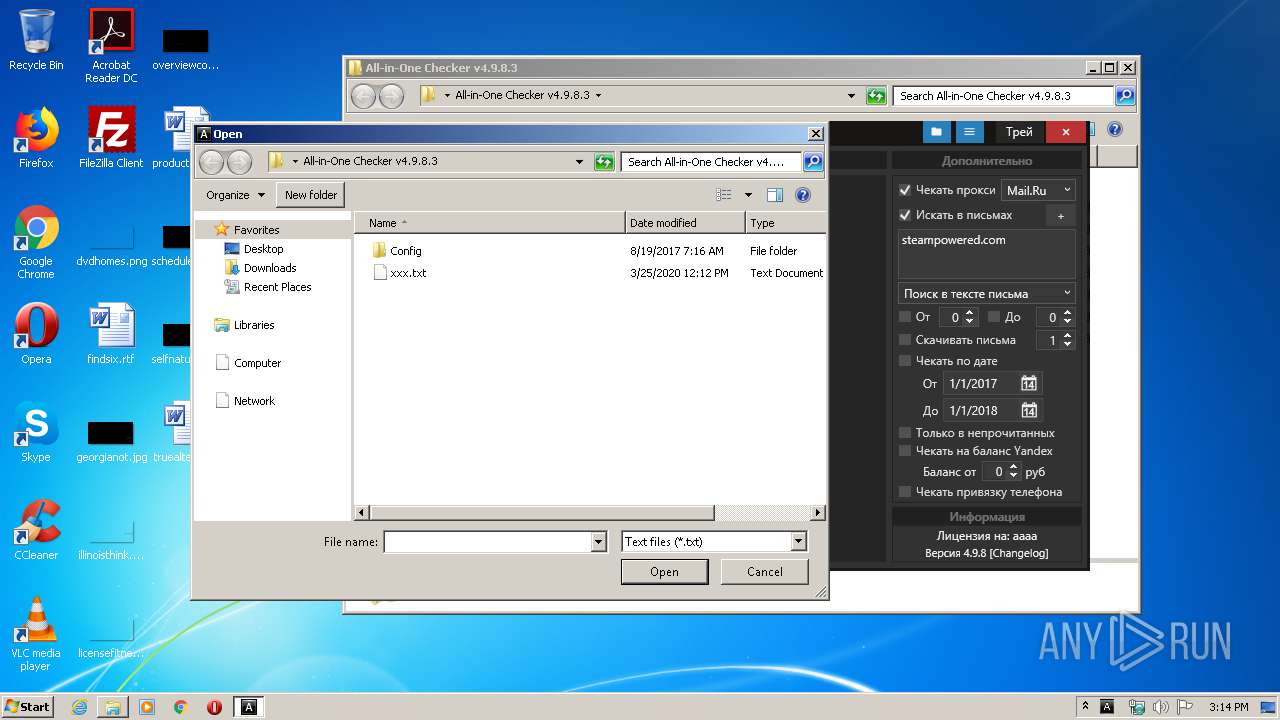Open the view options dropdown arrow in the Open dialog
Viewport: 1280px width, 720px height.
pyautogui.click(x=748, y=195)
